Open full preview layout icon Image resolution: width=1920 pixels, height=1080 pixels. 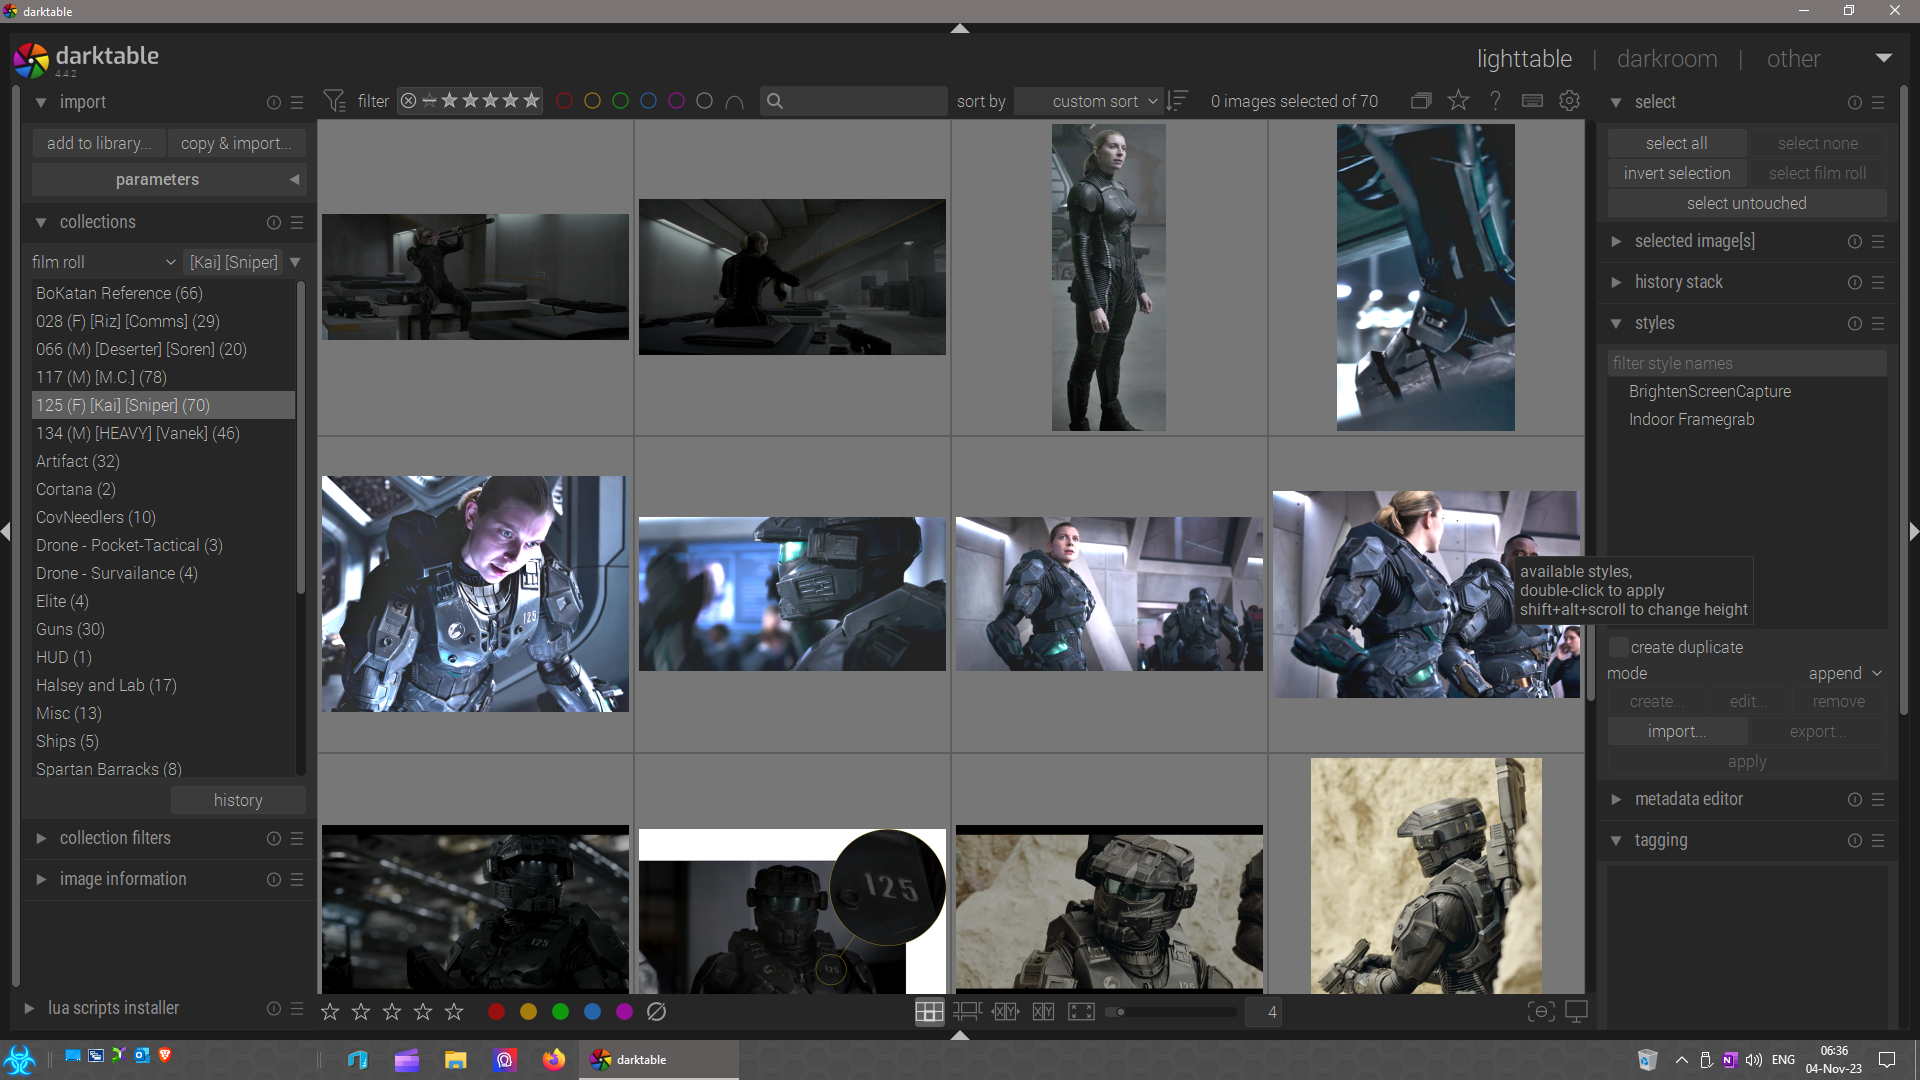(1081, 1012)
